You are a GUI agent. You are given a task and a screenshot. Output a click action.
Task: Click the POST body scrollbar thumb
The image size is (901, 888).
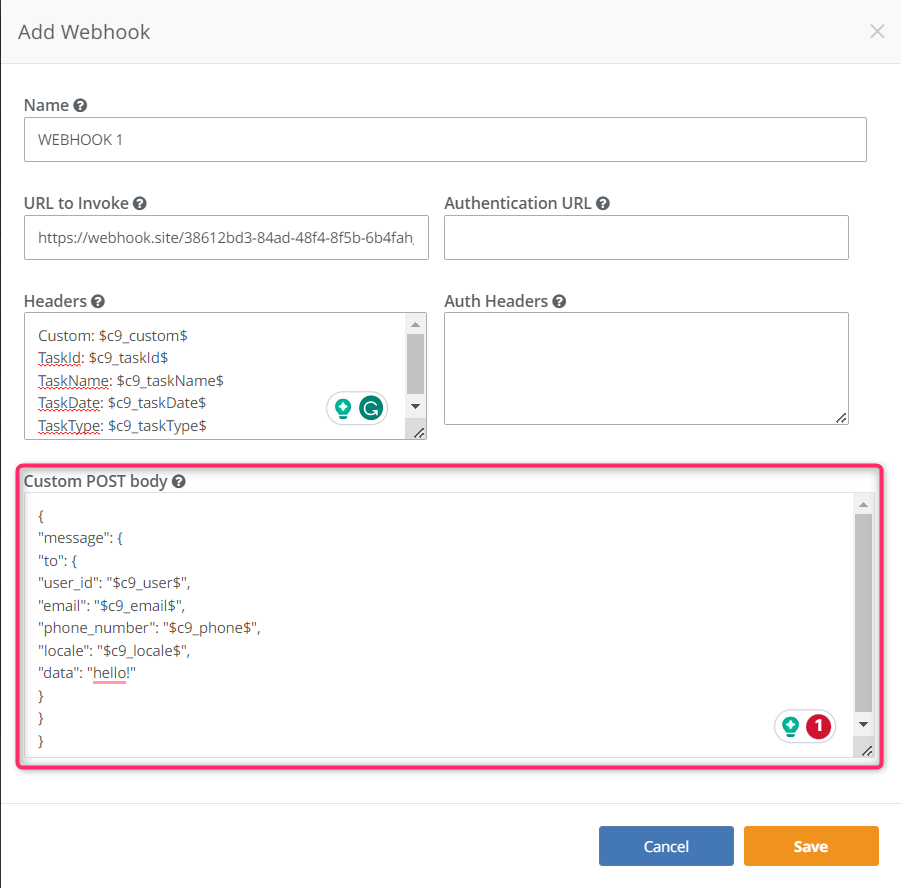click(863, 613)
